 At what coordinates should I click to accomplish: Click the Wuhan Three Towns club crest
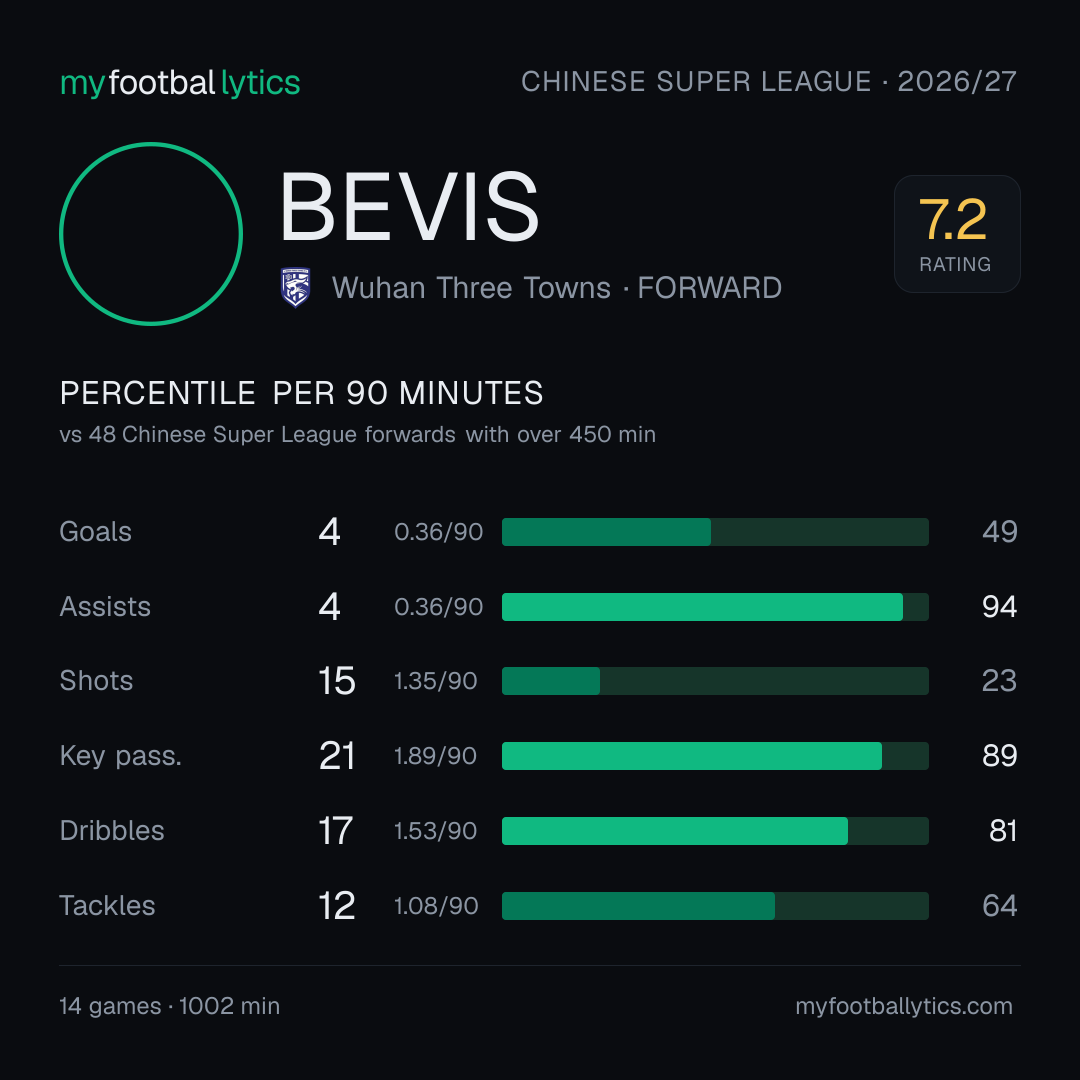[x=295, y=287]
